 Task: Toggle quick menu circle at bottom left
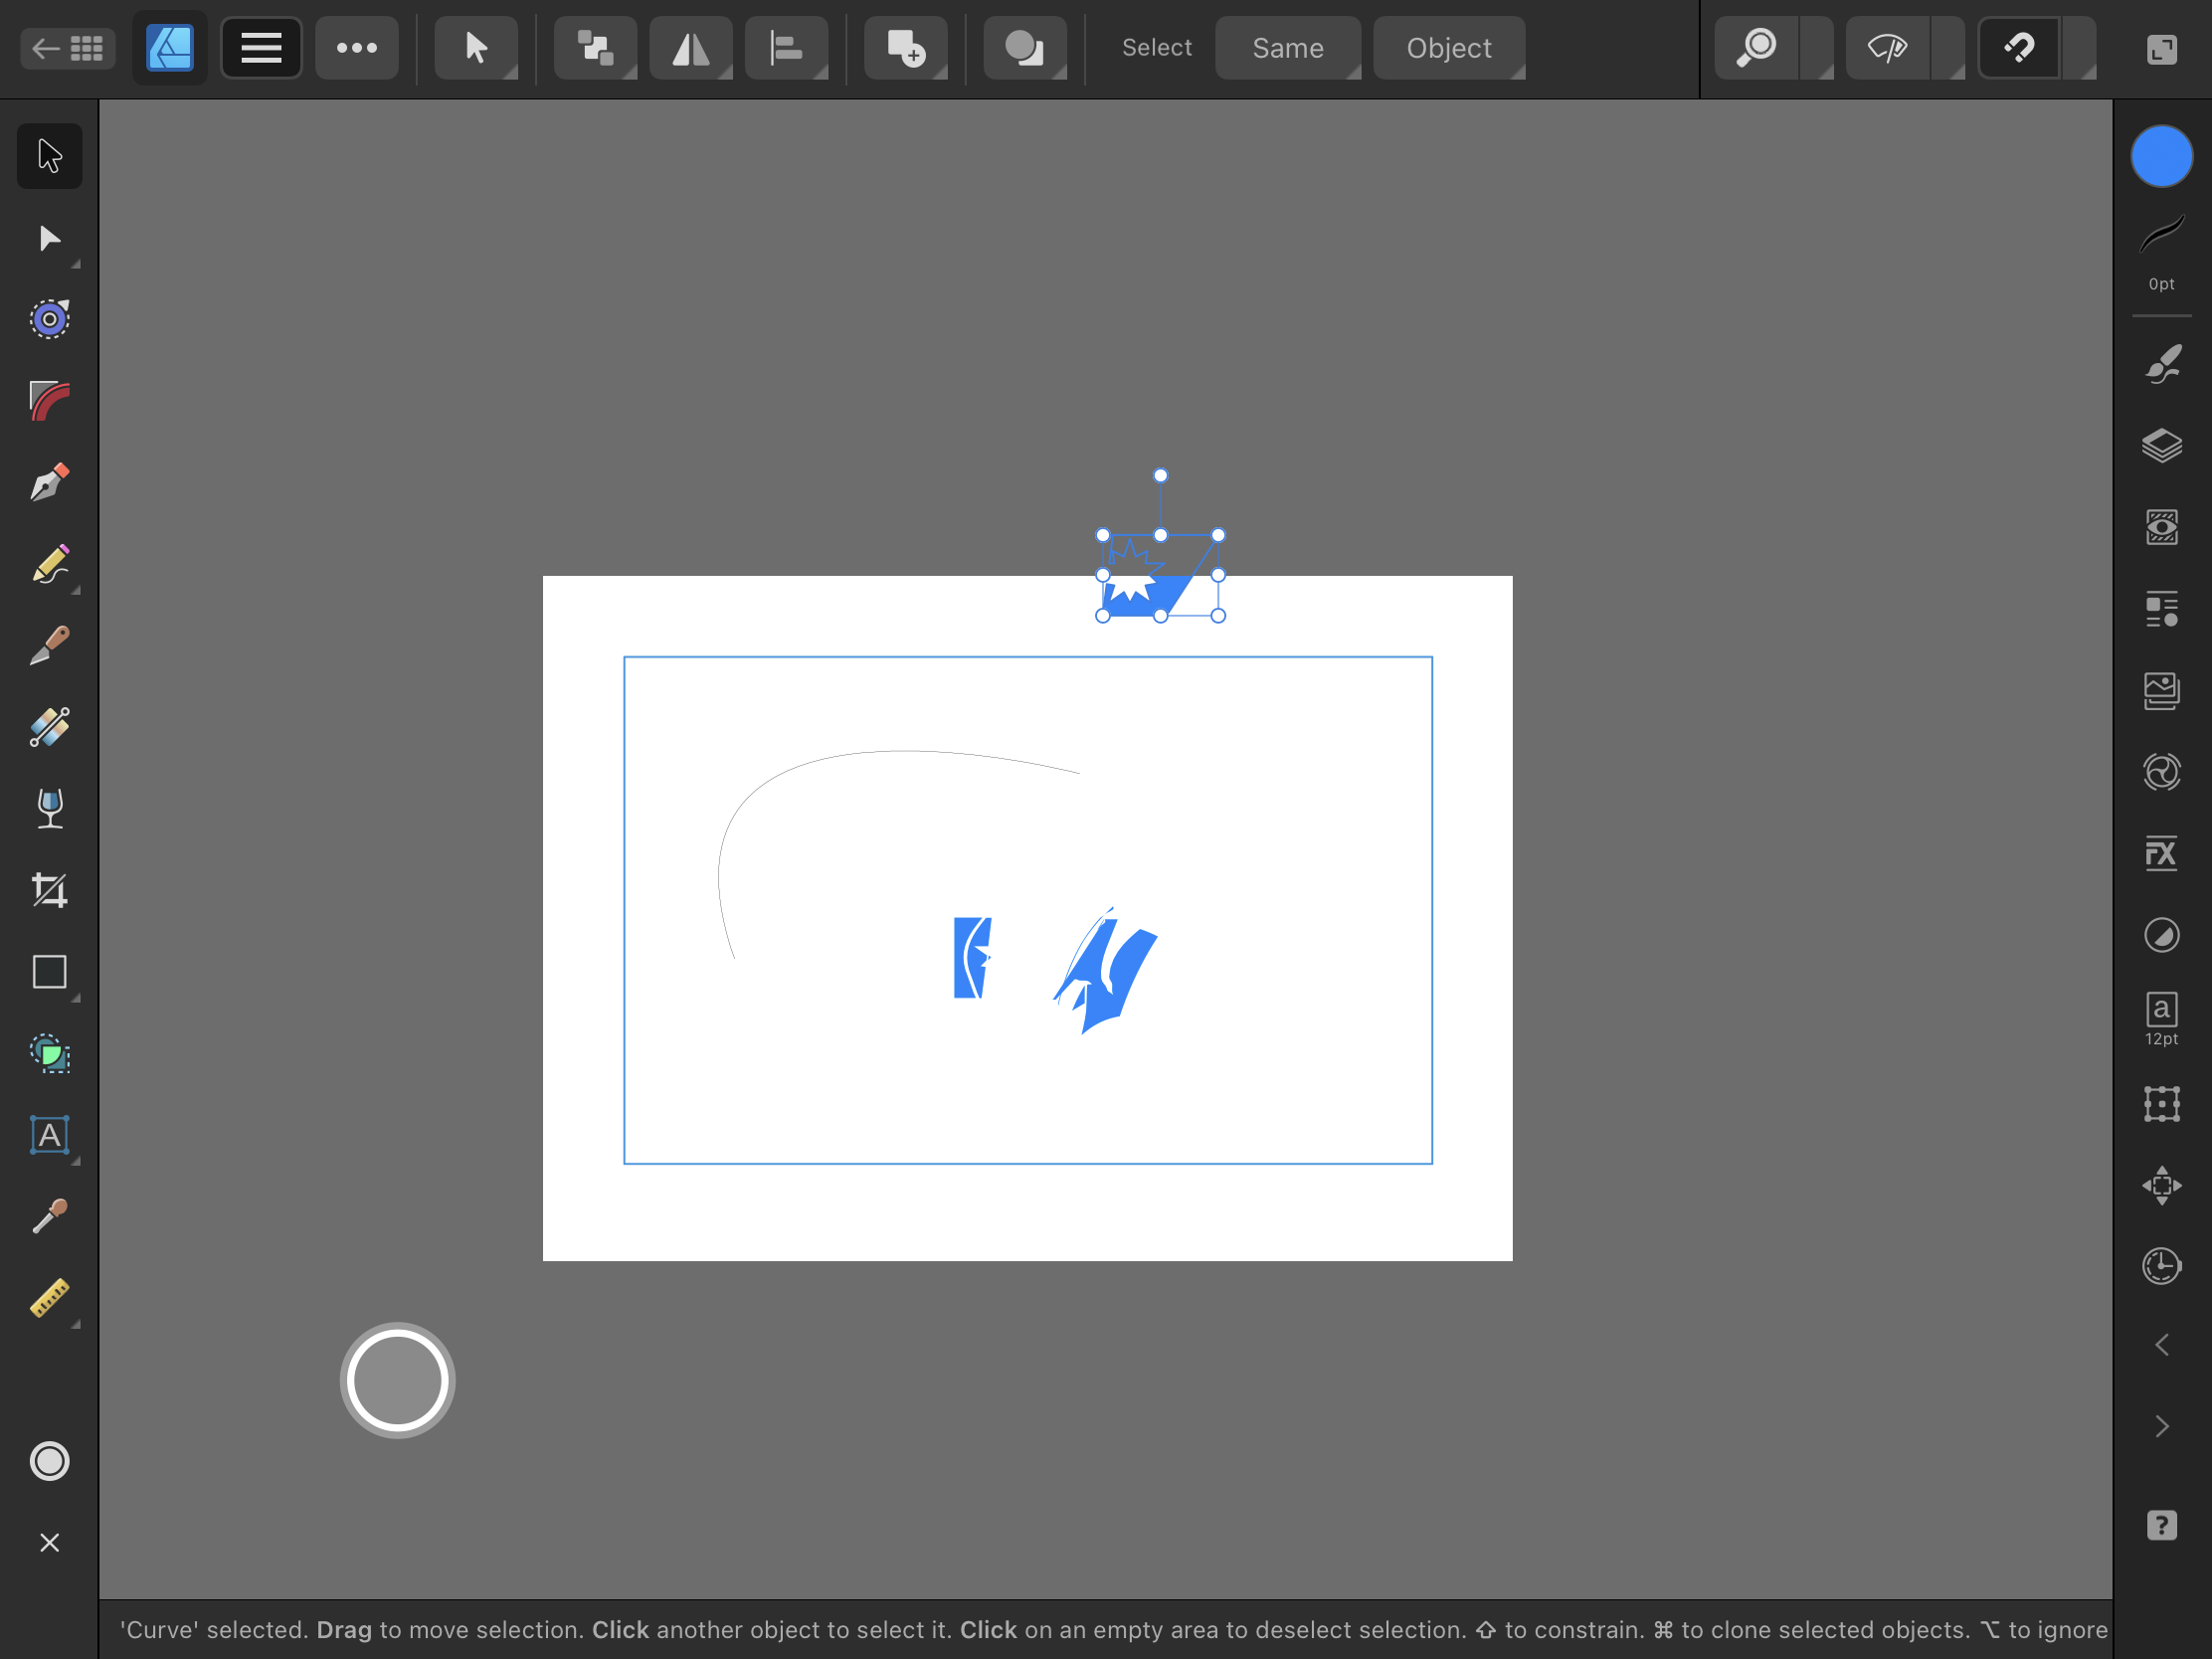click(x=49, y=1461)
